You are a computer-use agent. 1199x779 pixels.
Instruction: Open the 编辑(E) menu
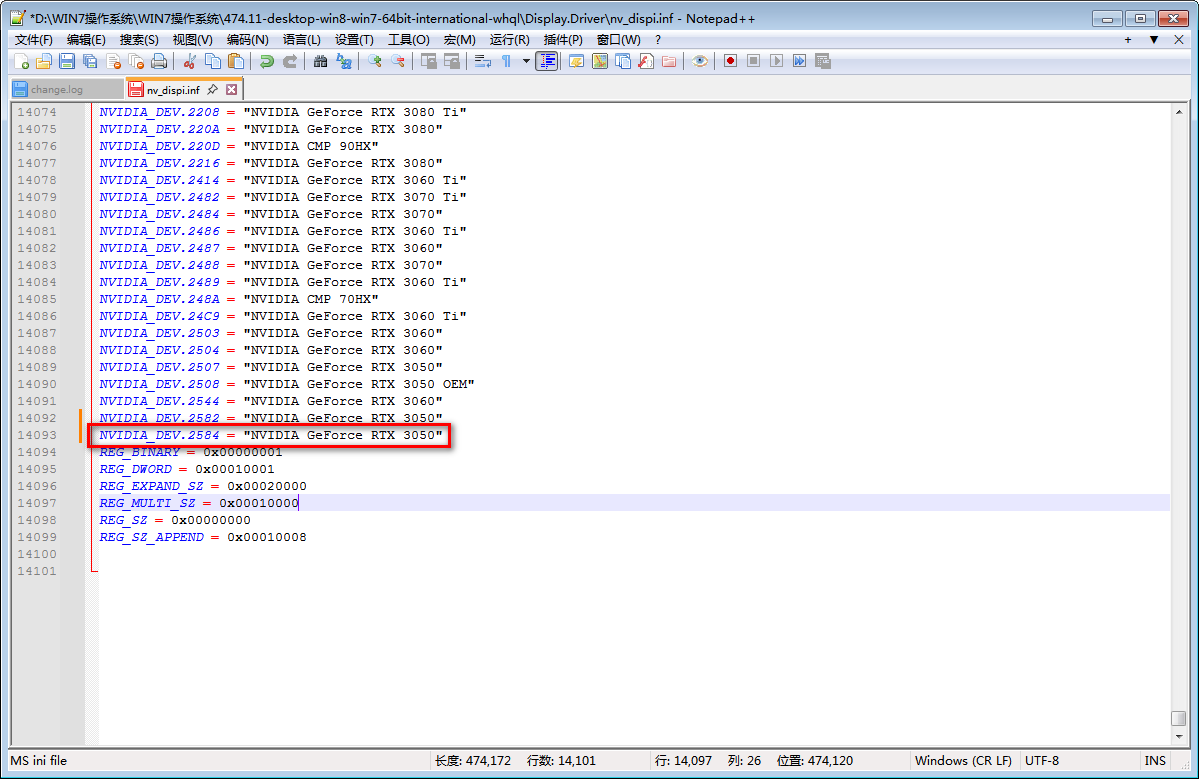[x=86, y=40]
